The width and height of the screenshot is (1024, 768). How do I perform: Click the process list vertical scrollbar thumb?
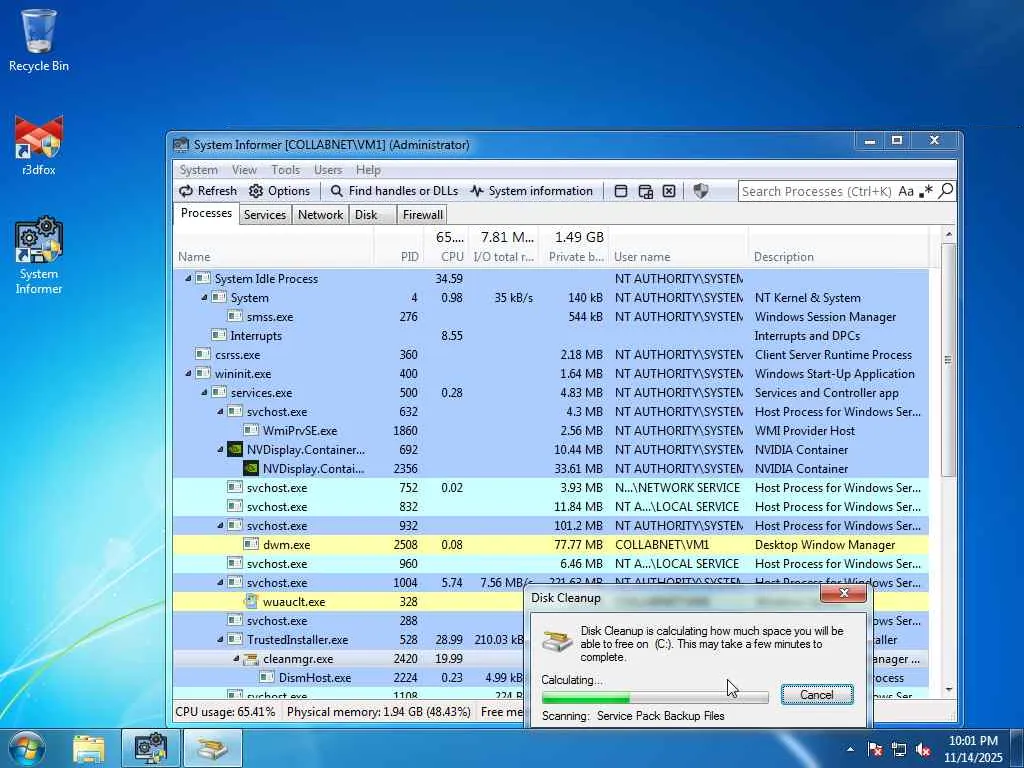[x=948, y=360]
